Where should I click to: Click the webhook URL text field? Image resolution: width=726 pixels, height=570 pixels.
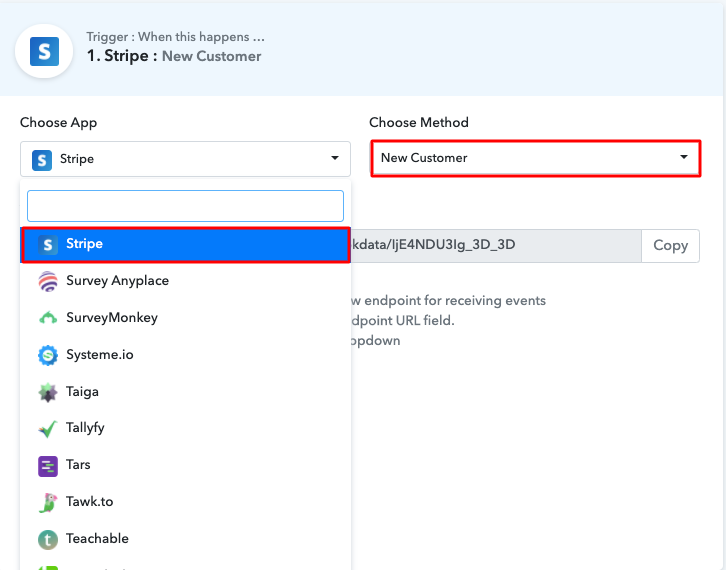tap(495, 245)
